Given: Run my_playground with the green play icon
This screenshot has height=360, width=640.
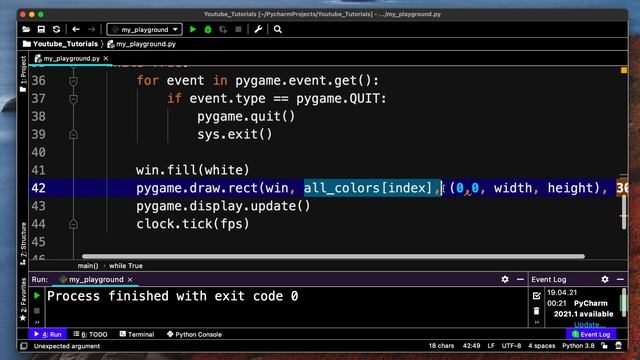Looking at the screenshot, I should click(193, 29).
